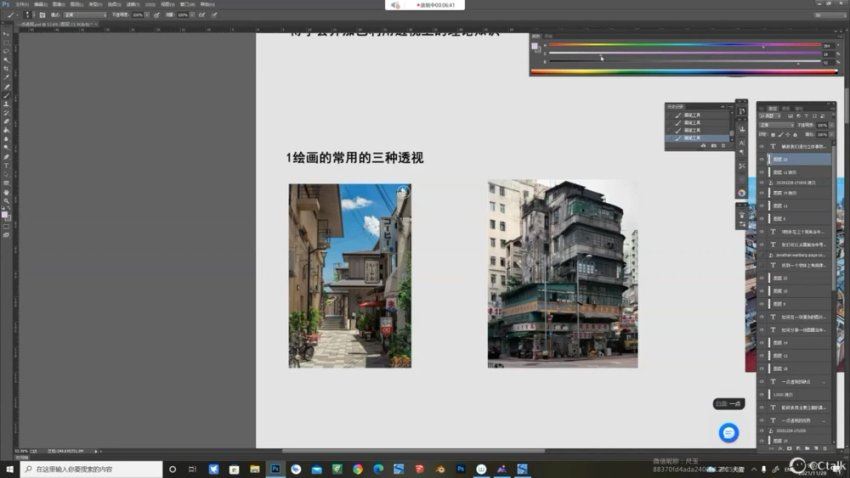Click History panel new snapshot camera icon

713,145
